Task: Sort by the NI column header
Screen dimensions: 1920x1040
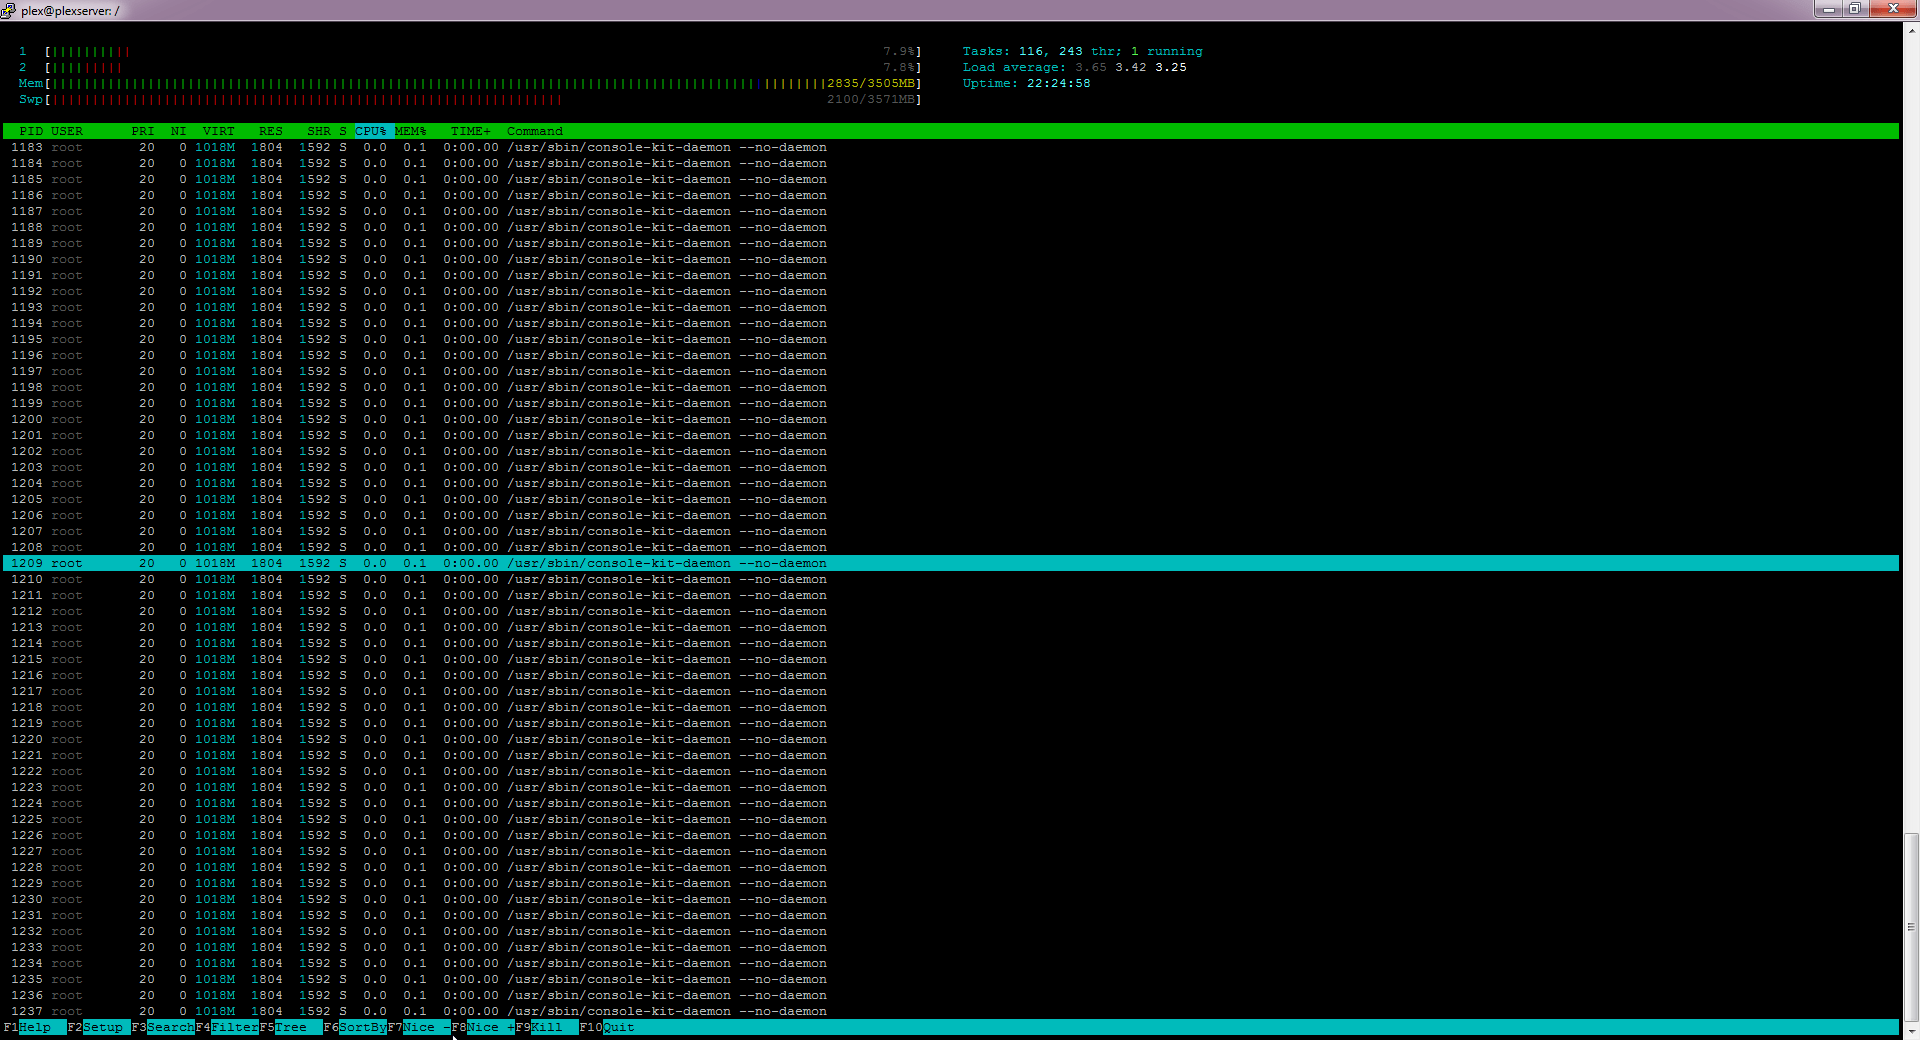Action: (179, 132)
